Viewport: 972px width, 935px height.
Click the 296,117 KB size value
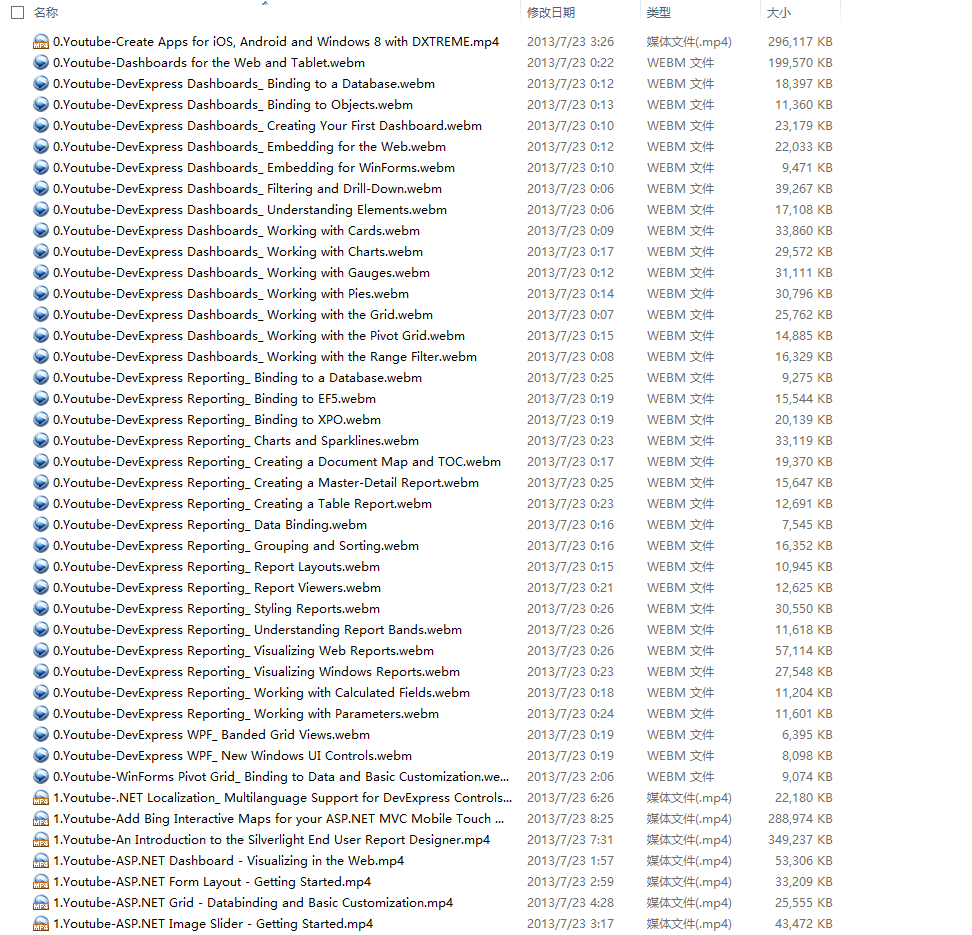pyautogui.click(x=800, y=42)
